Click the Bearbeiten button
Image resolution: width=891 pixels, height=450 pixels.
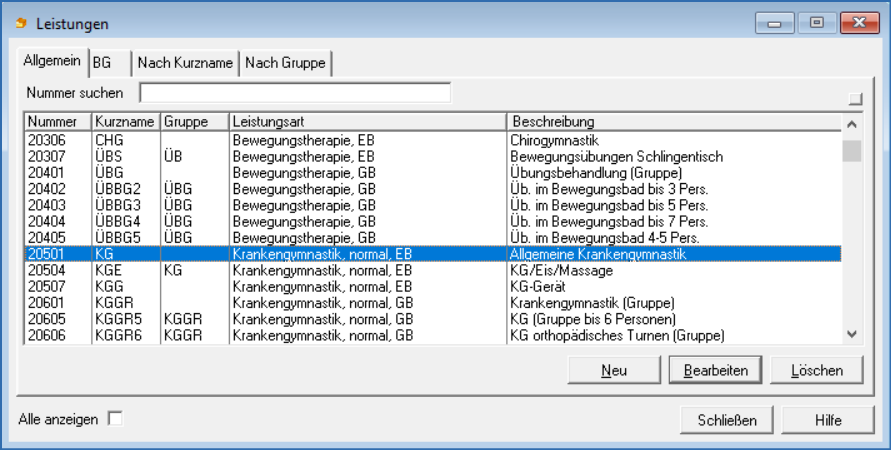point(715,370)
